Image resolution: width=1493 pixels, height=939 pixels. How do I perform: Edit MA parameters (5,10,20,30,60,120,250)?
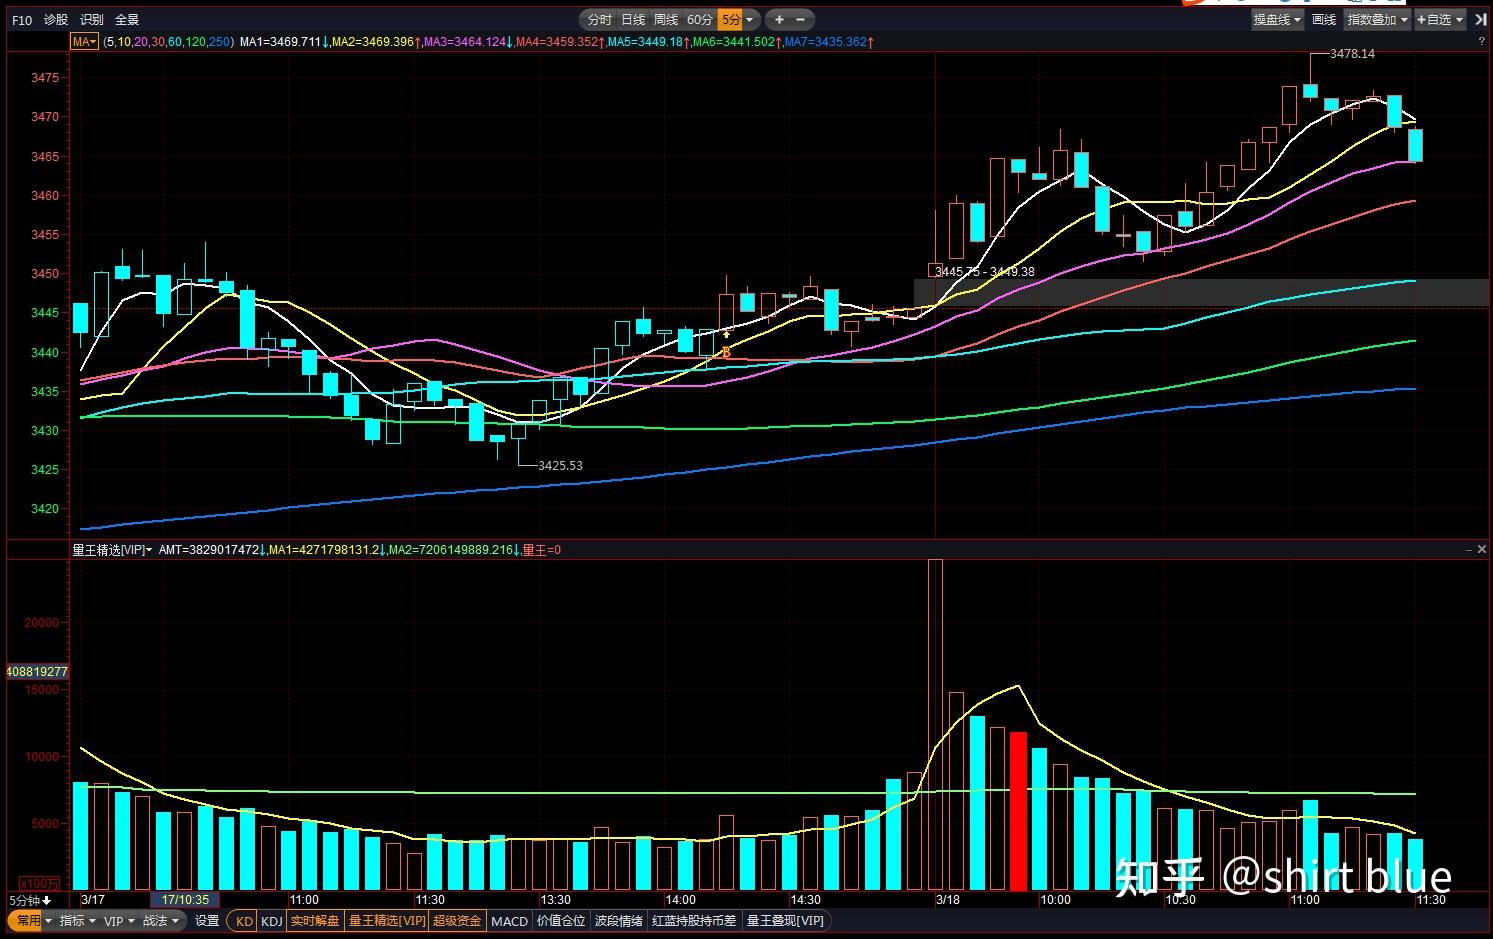tap(168, 42)
